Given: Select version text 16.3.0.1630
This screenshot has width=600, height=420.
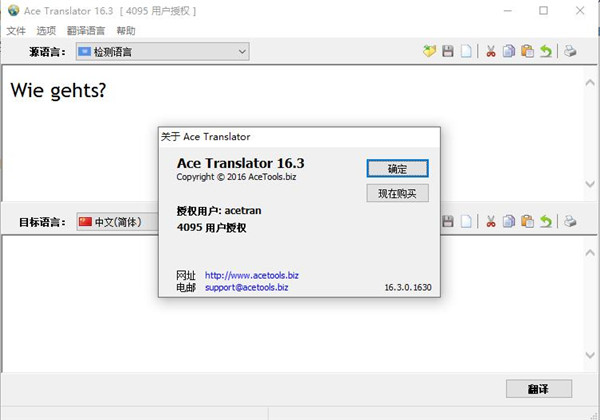Looking at the screenshot, I should click(x=408, y=287).
